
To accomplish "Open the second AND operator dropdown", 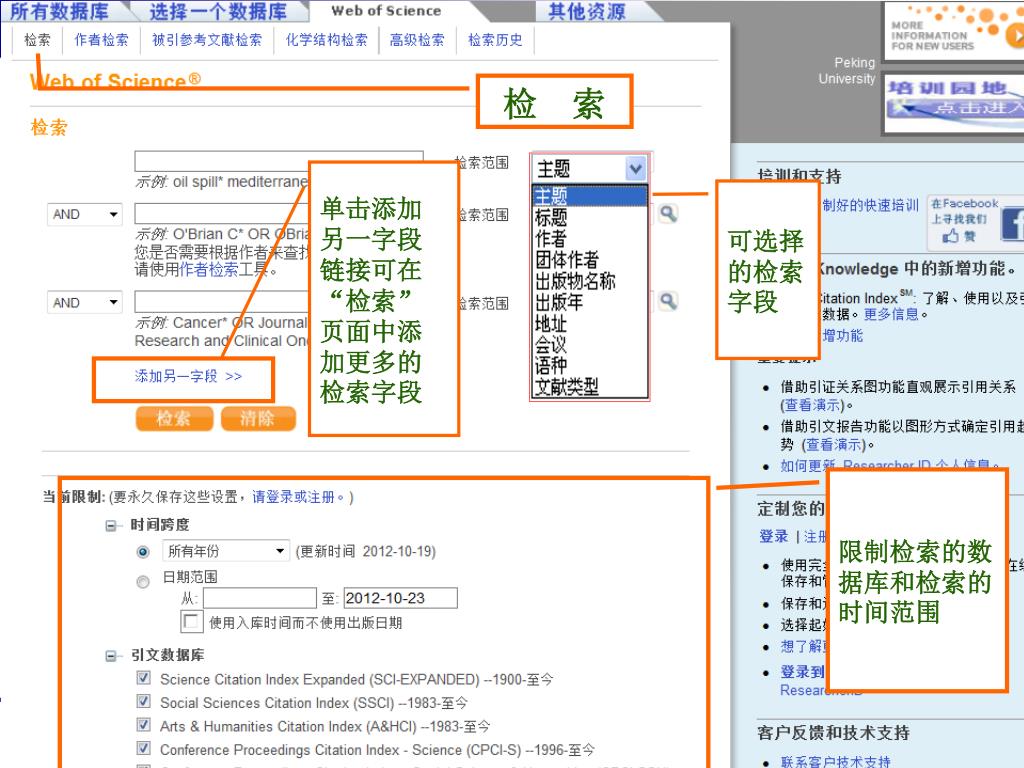I will (85, 302).
